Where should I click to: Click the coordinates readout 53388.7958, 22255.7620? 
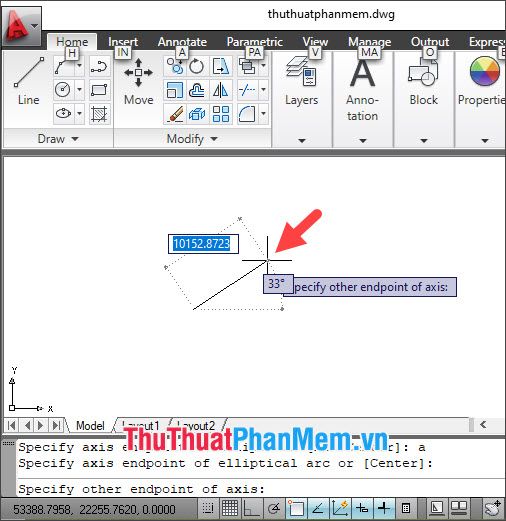point(94,509)
